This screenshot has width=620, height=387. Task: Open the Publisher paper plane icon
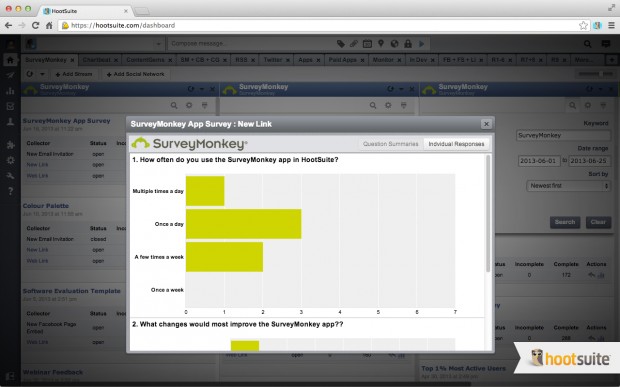click(10, 75)
